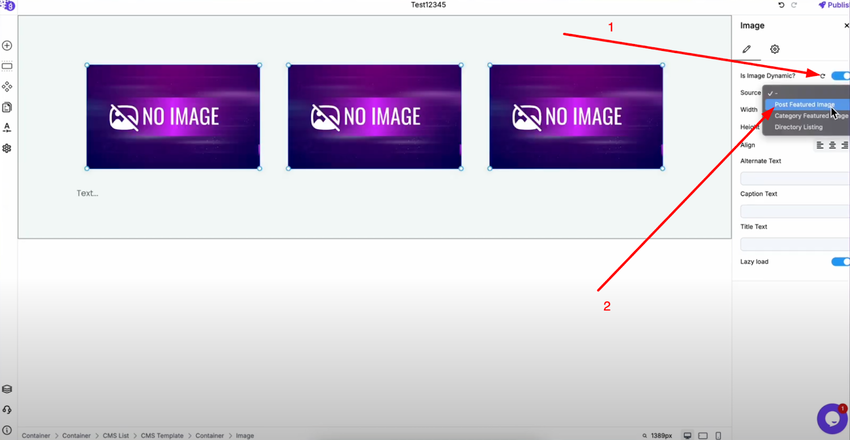Open the app logo menu
Screen dimensions: 850x440
[x=8, y=5]
